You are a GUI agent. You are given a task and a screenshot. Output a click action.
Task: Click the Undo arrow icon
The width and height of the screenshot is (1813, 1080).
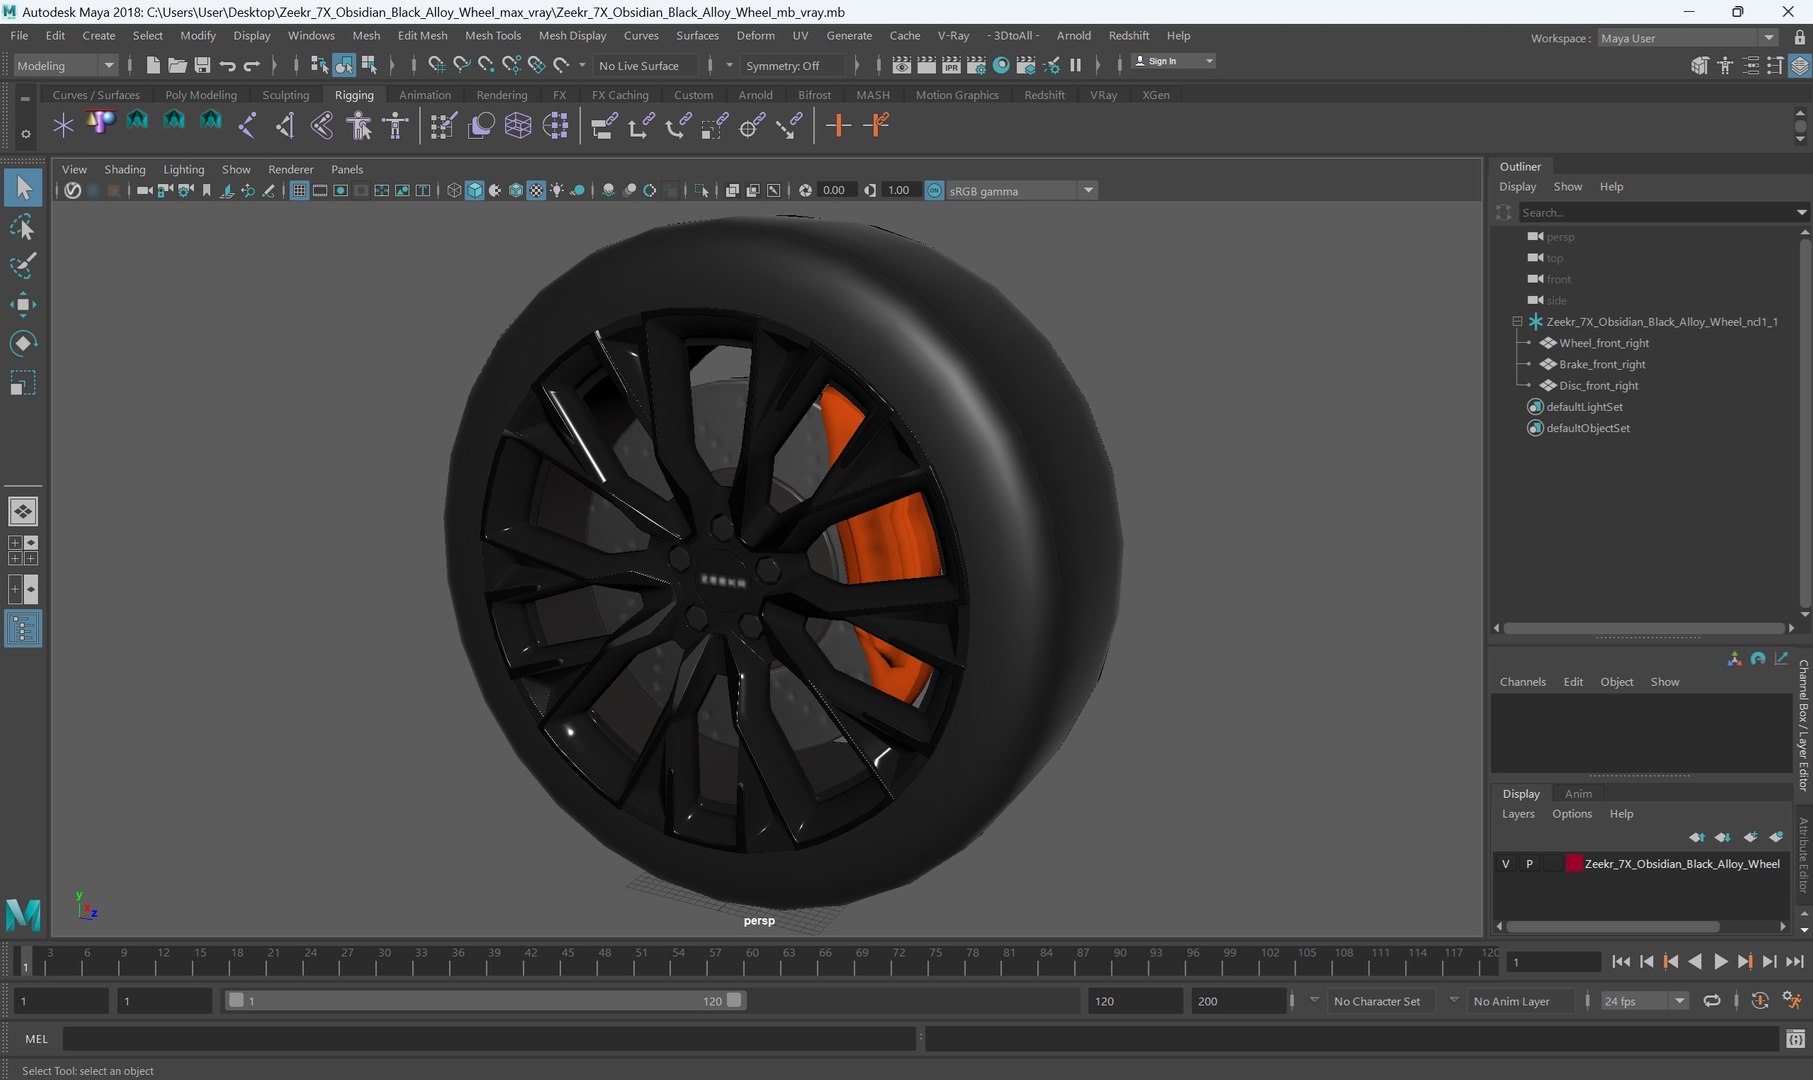pos(227,65)
